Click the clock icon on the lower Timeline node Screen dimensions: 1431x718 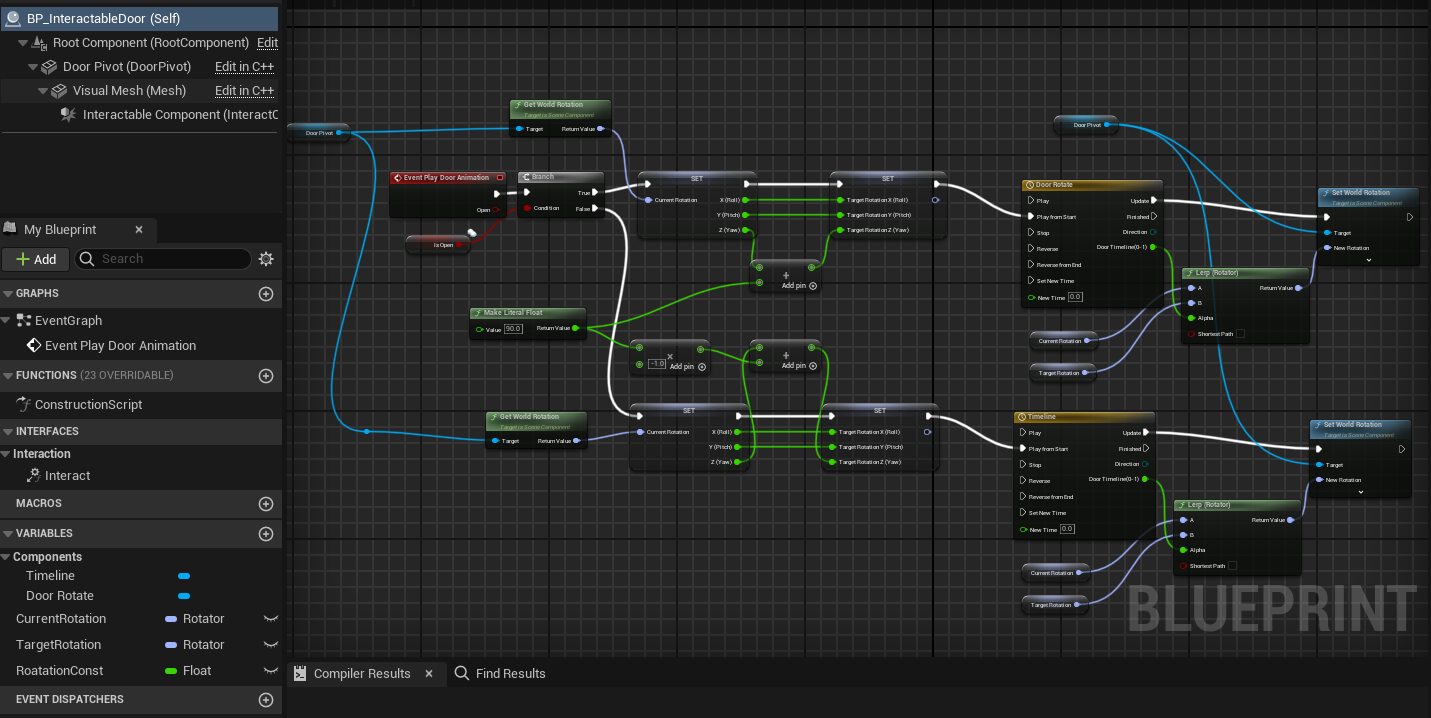coord(1021,417)
